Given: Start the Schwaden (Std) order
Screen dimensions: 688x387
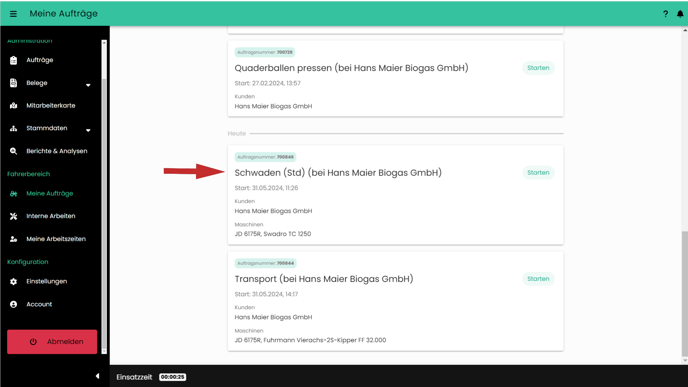Looking at the screenshot, I should point(538,173).
